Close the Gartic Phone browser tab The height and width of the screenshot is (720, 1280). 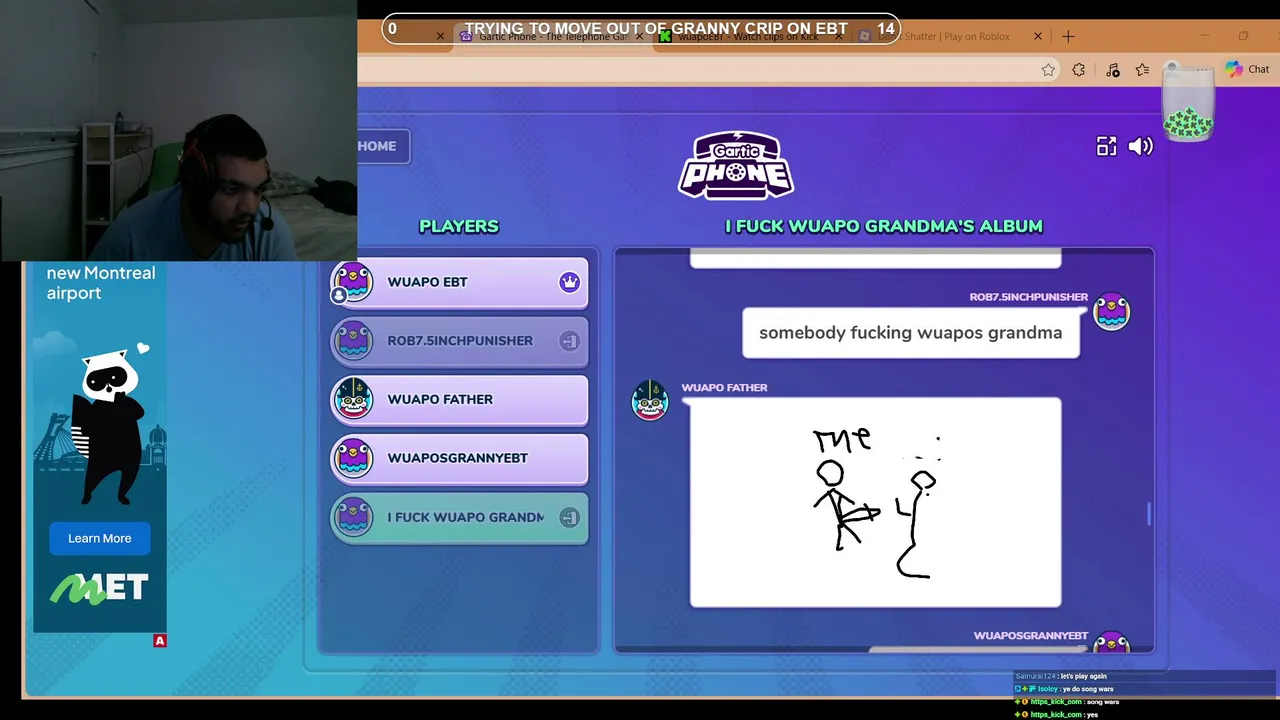(639, 36)
